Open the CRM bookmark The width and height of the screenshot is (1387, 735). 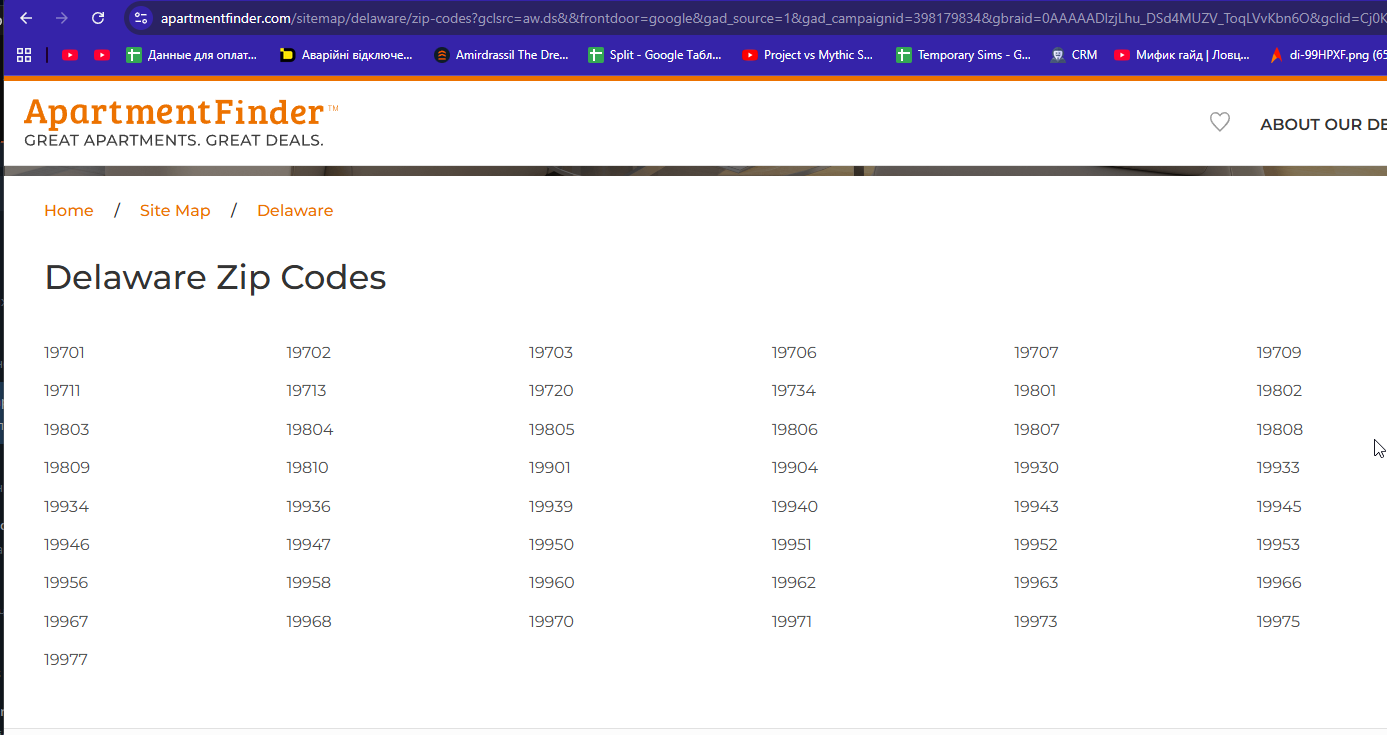(1074, 55)
